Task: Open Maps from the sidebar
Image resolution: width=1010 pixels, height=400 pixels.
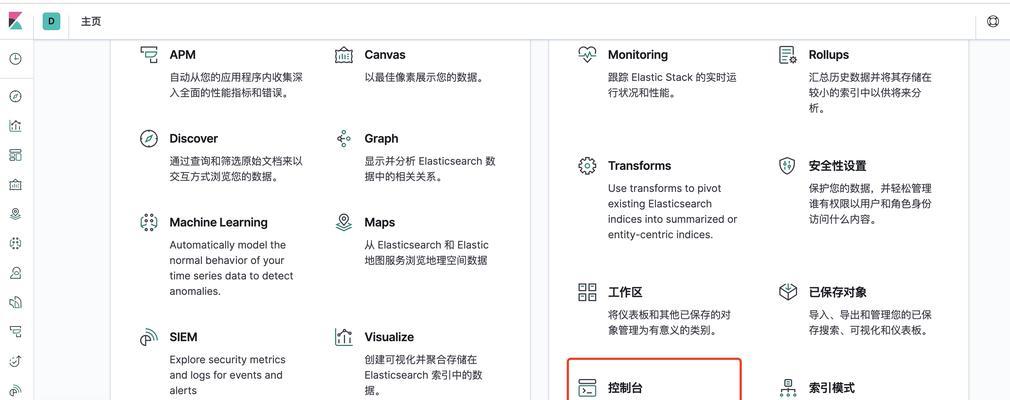Action: (x=15, y=214)
